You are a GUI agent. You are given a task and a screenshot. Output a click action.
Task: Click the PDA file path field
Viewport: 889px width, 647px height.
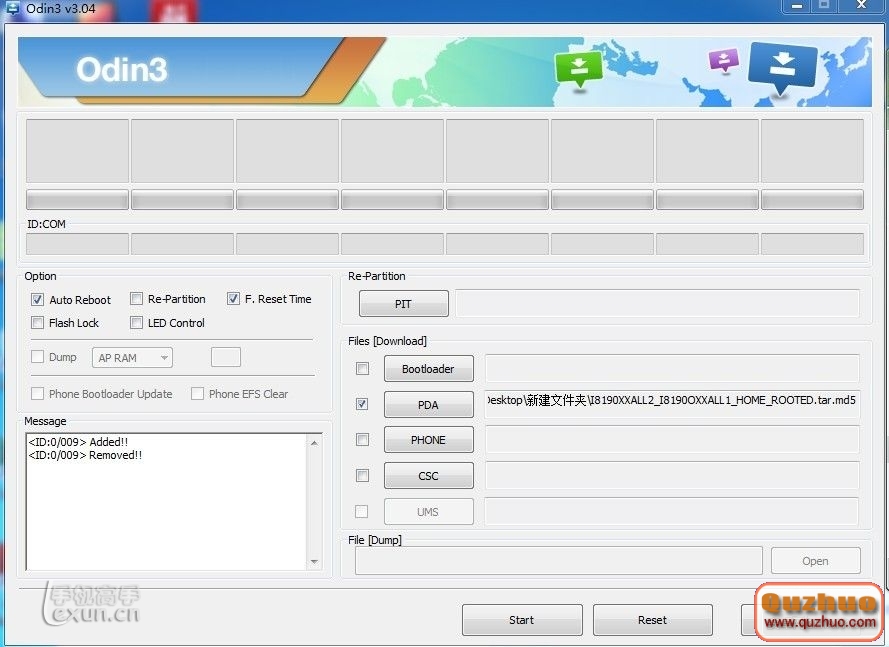pyautogui.click(x=672, y=404)
